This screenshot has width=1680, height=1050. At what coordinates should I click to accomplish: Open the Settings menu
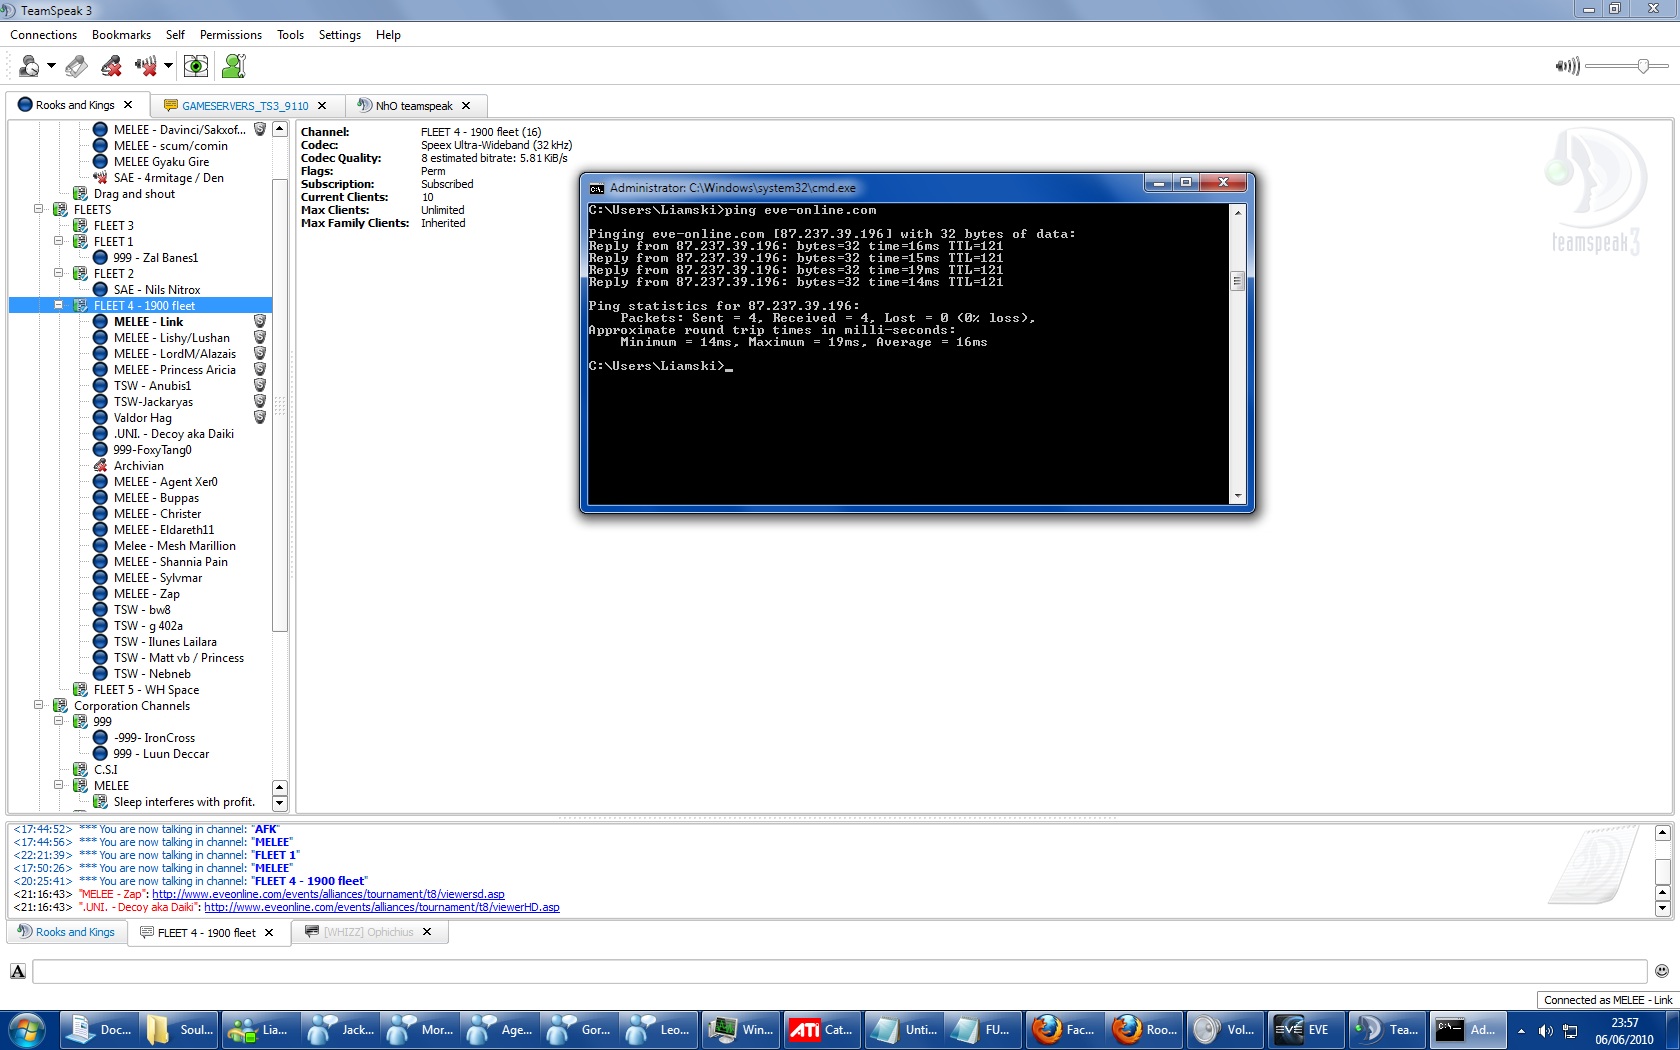click(x=340, y=35)
